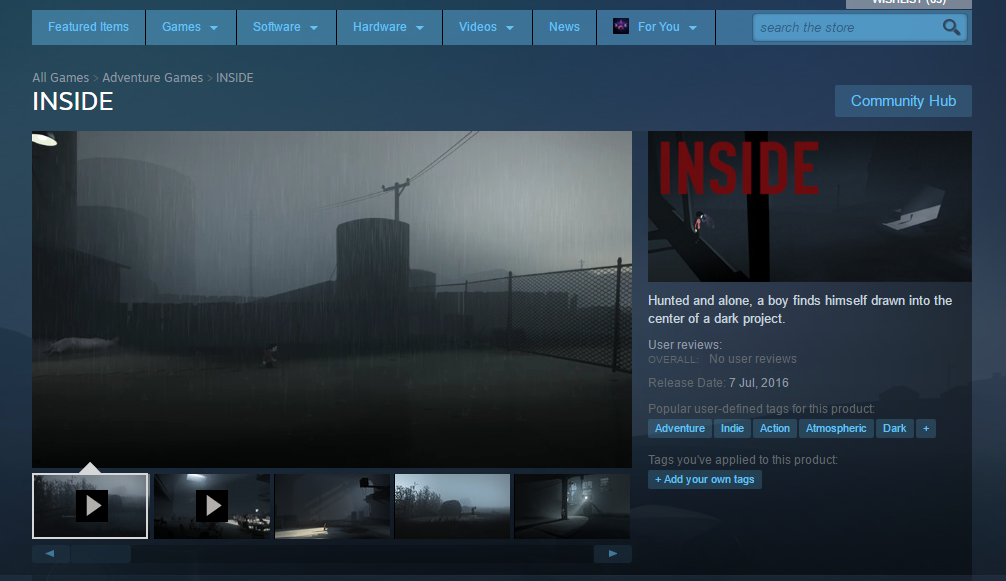Click the INSIDE header capsule image
The image size is (1006, 581).
pyautogui.click(x=810, y=206)
